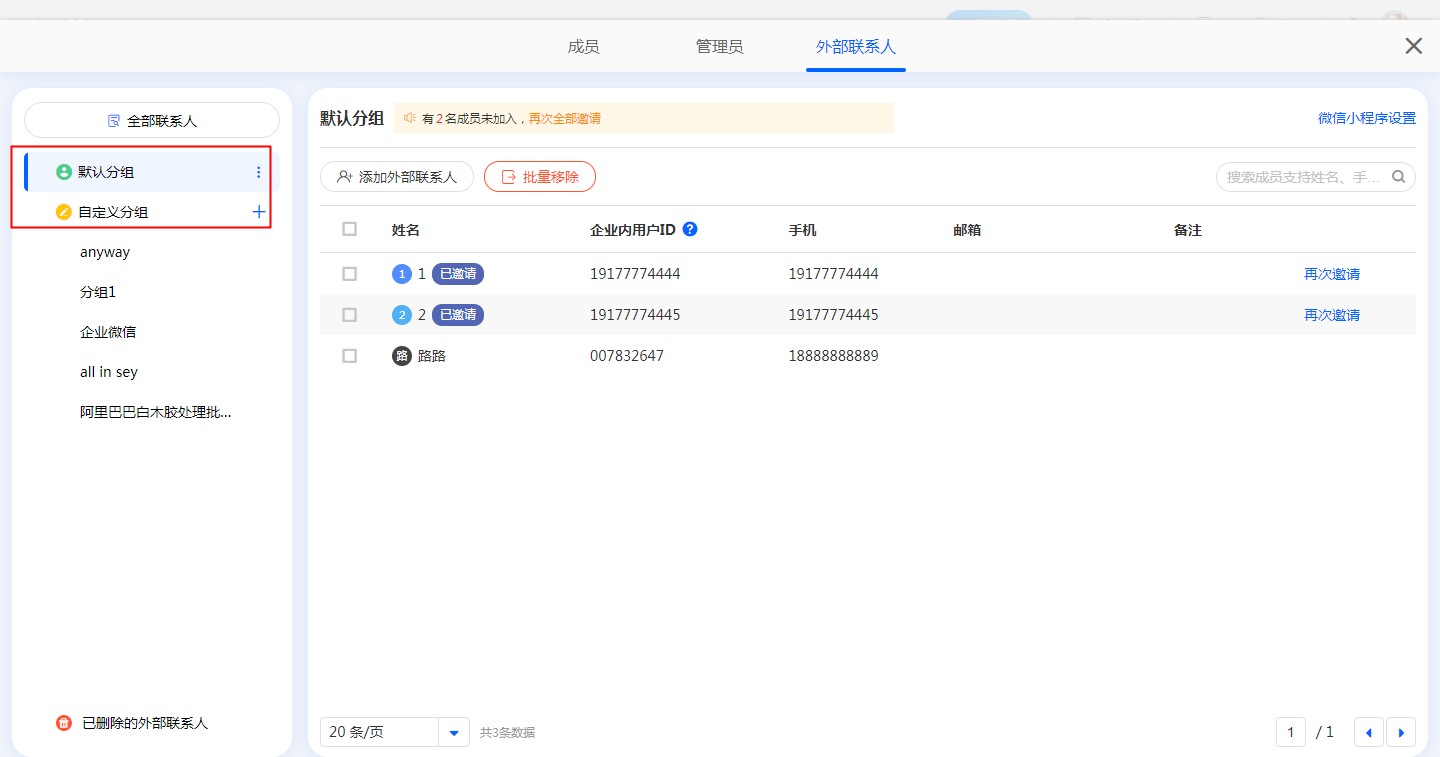Check the box for contact 路路
This screenshot has height=757, width=1440.
[x=349, y=356]
